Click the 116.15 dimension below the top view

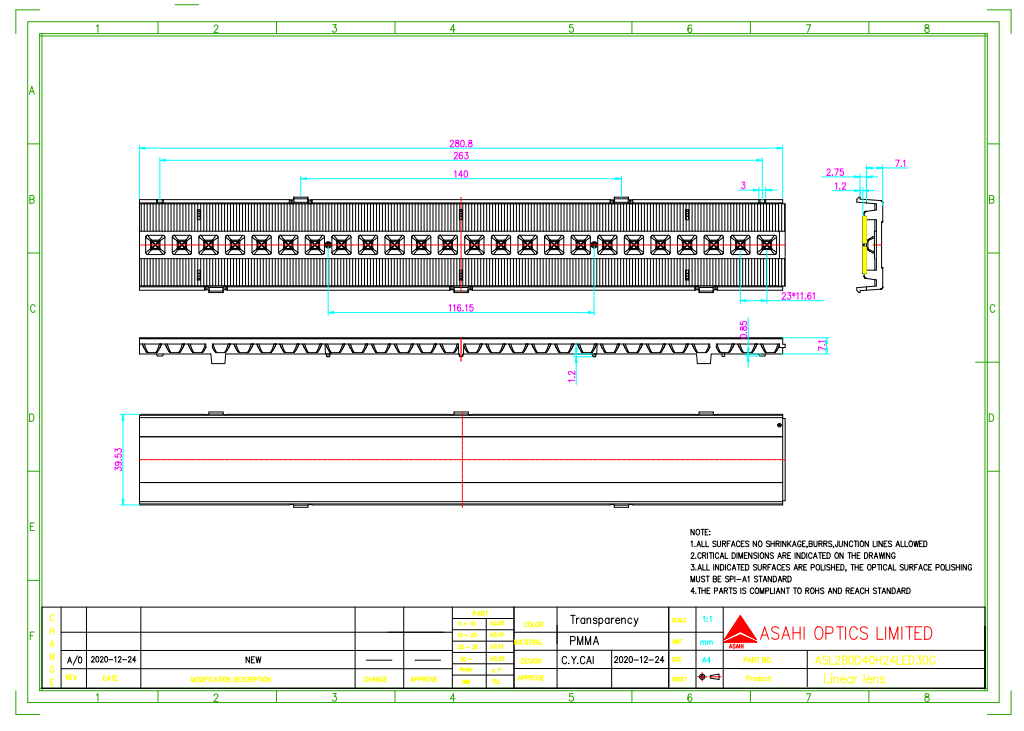[x=460, y=308]
